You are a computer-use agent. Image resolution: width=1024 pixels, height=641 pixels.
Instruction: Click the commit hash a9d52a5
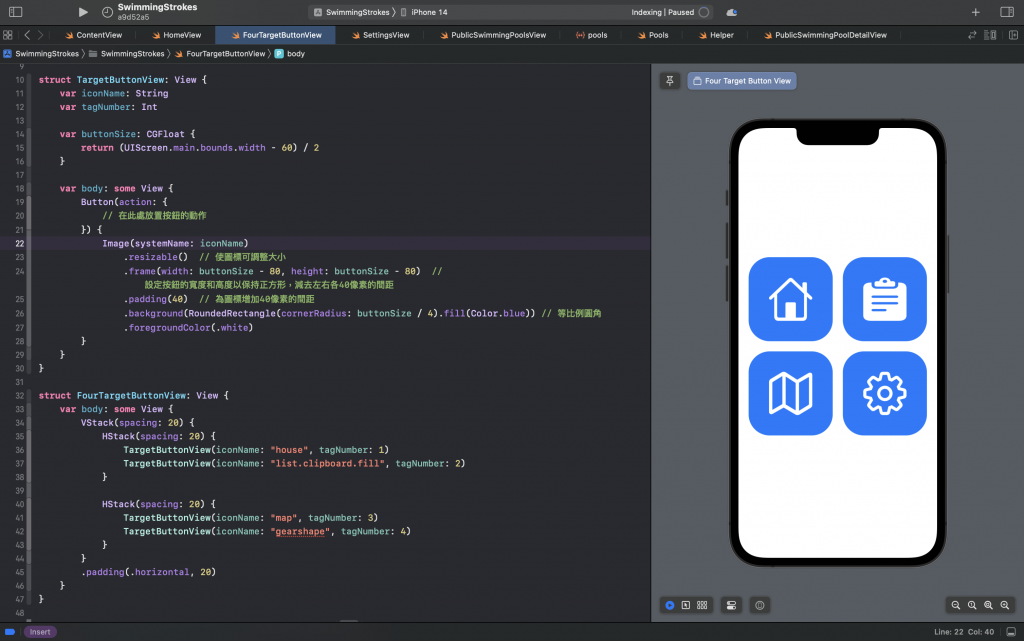(x=134, y=18)
